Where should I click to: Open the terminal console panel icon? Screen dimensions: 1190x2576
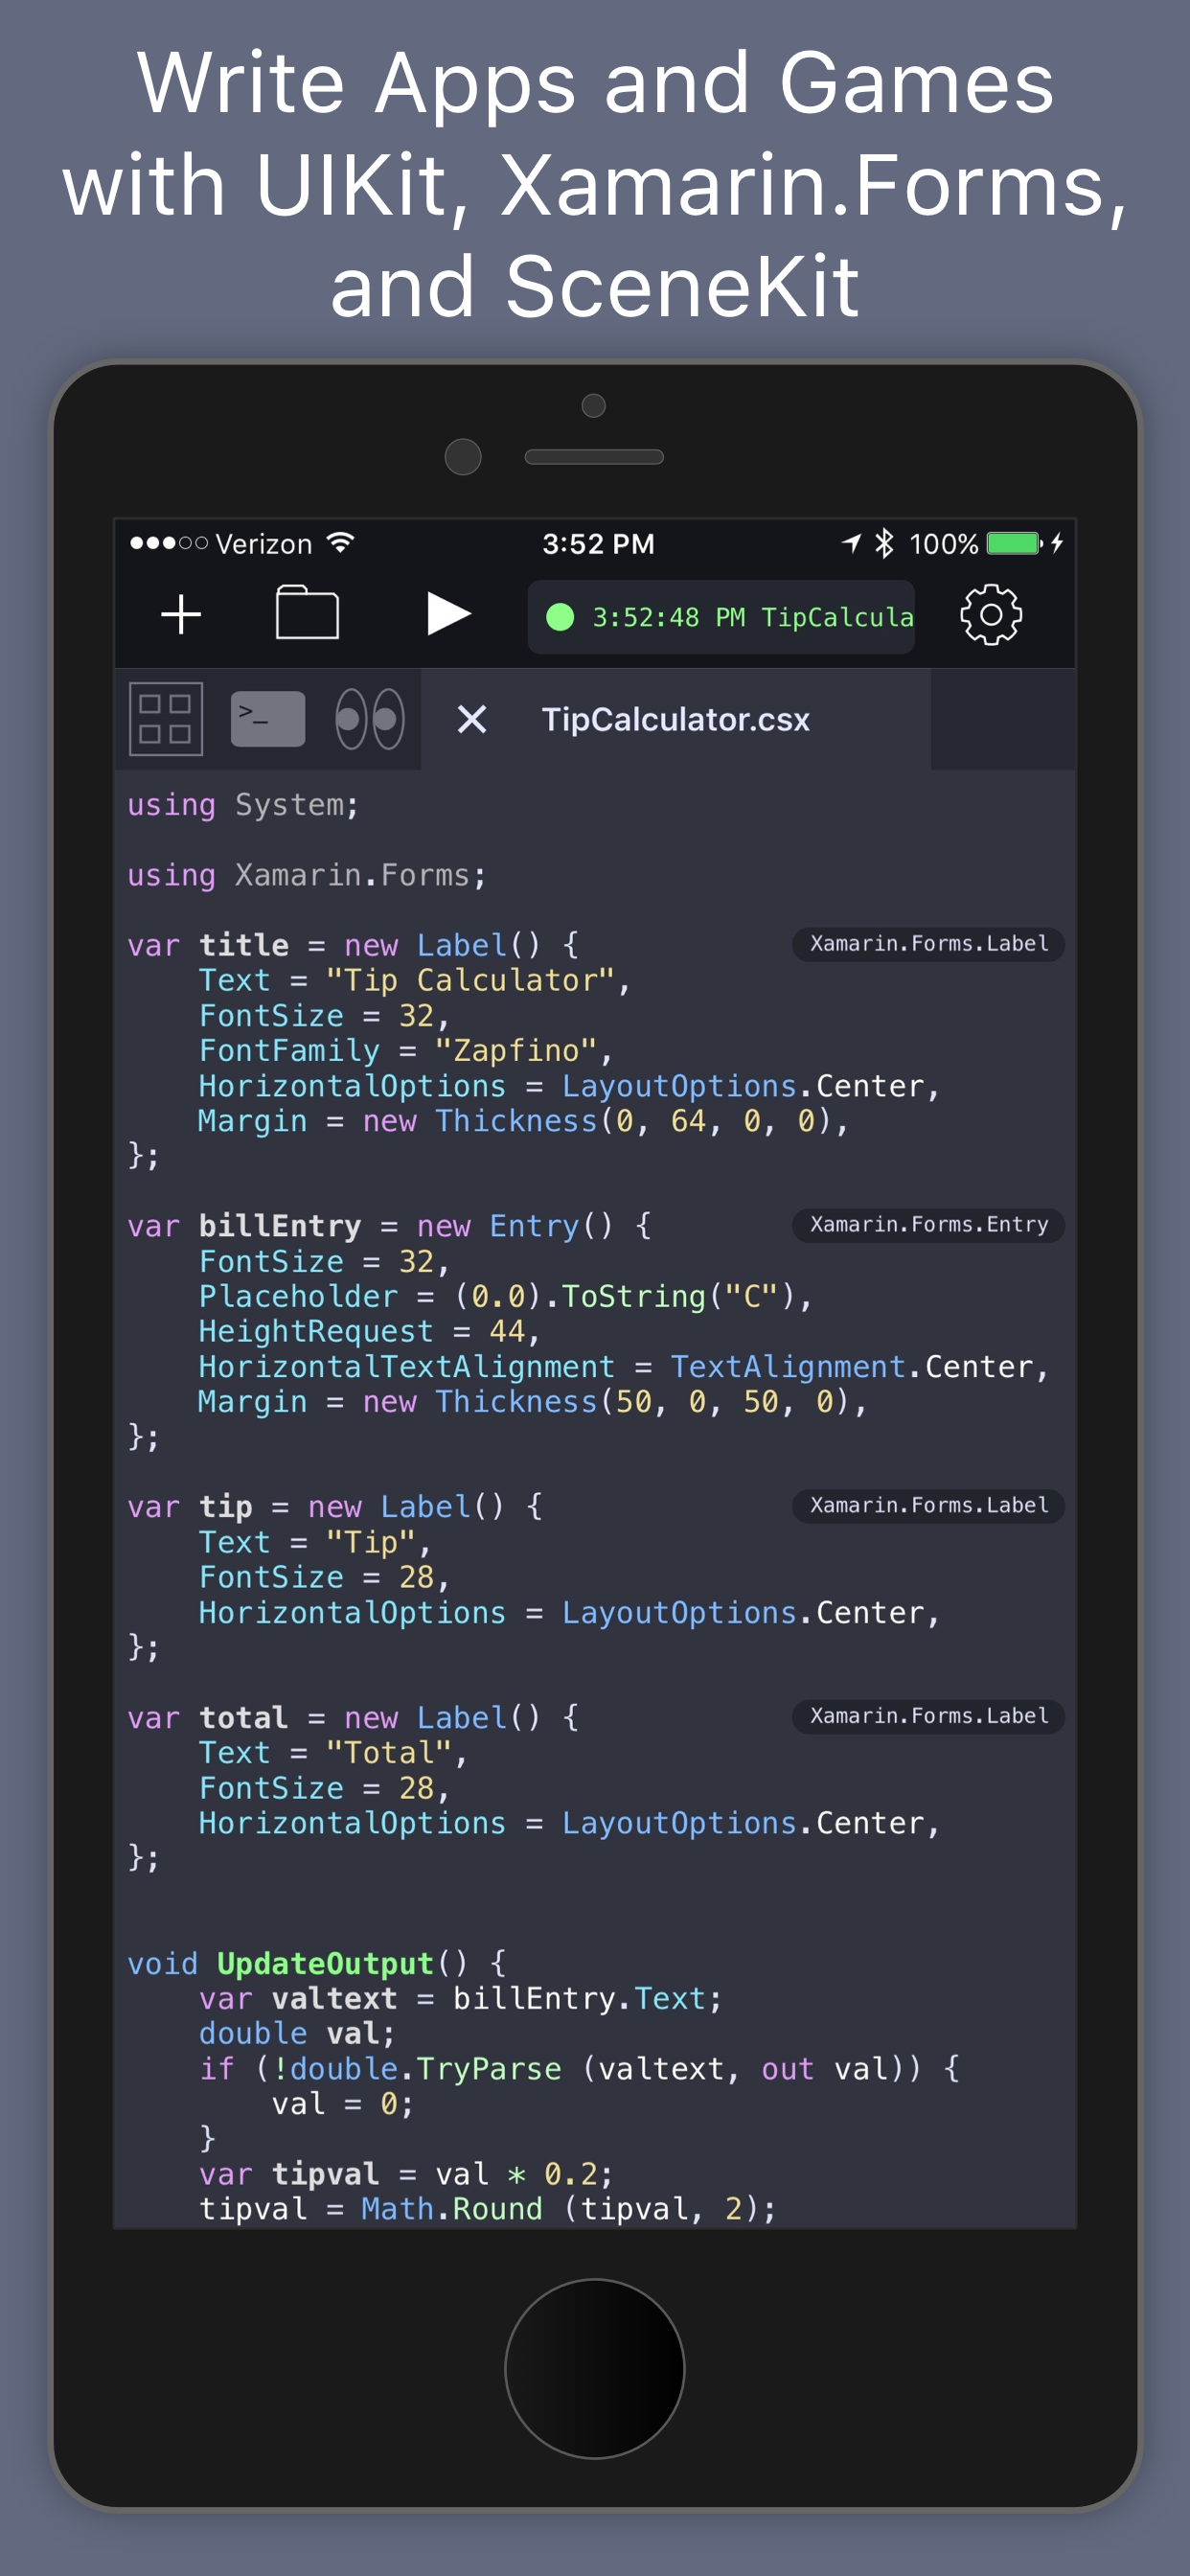click(x=268, y=719)
